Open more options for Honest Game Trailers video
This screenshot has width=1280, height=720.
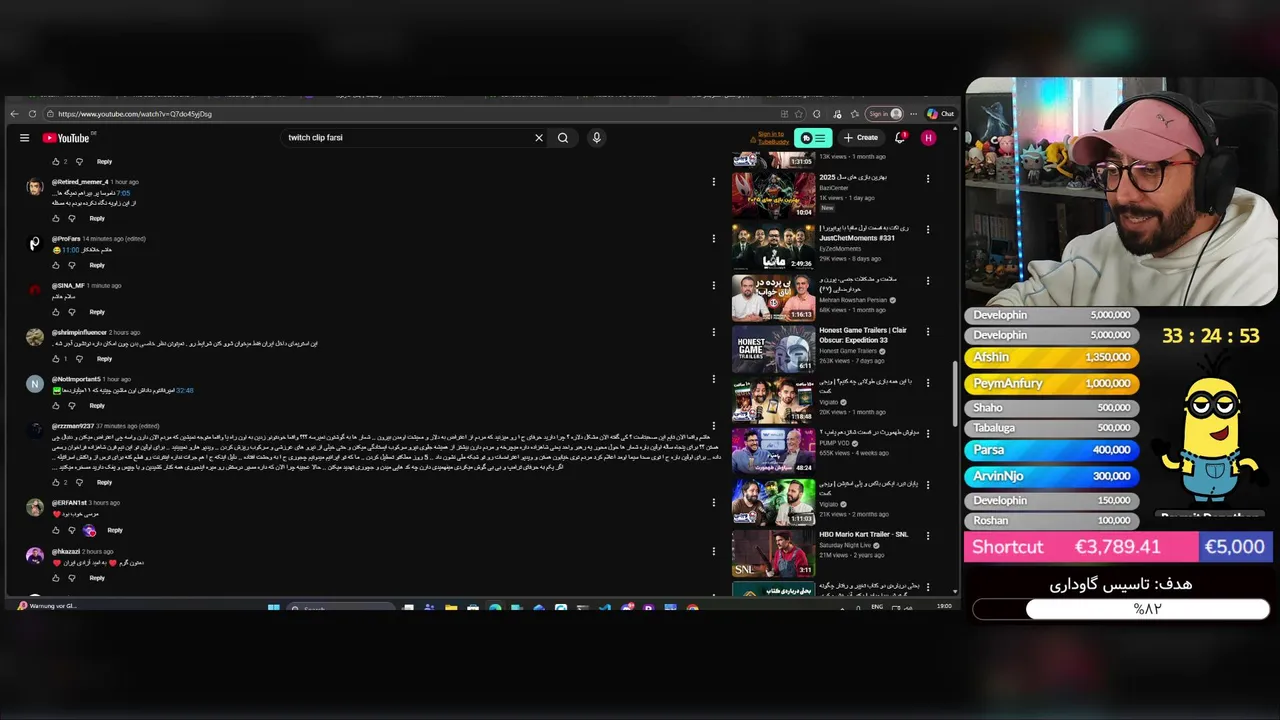pyautogui.click(x=928, y=332)
